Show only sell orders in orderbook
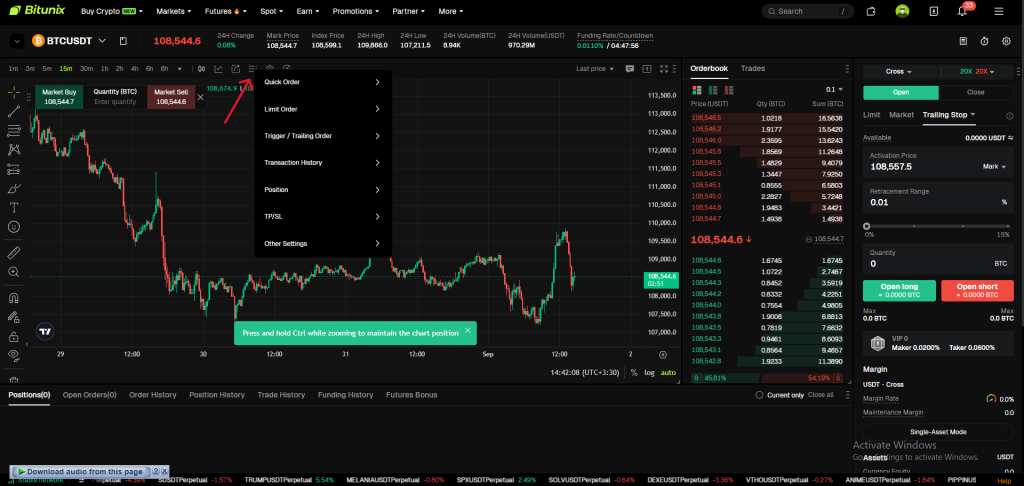1024x486 pixels. tap(731, 89)
